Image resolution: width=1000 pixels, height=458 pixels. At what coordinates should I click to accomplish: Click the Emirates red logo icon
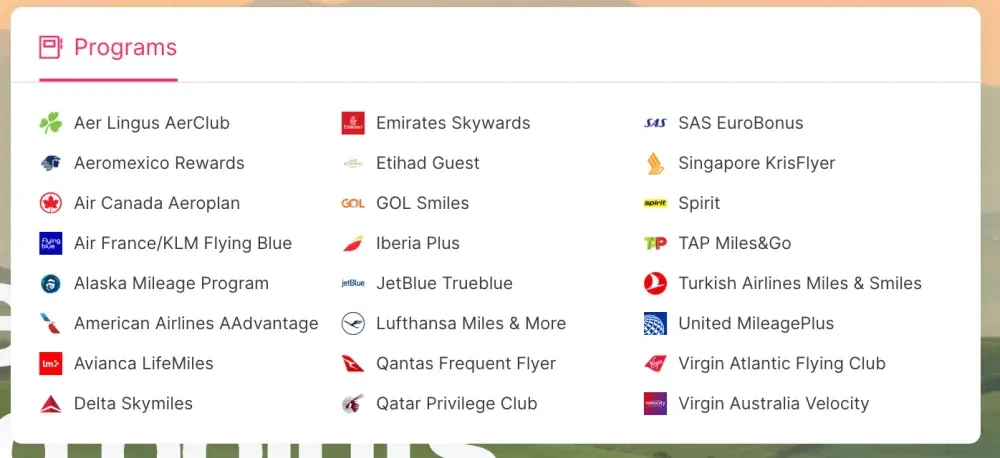point(353,123)
